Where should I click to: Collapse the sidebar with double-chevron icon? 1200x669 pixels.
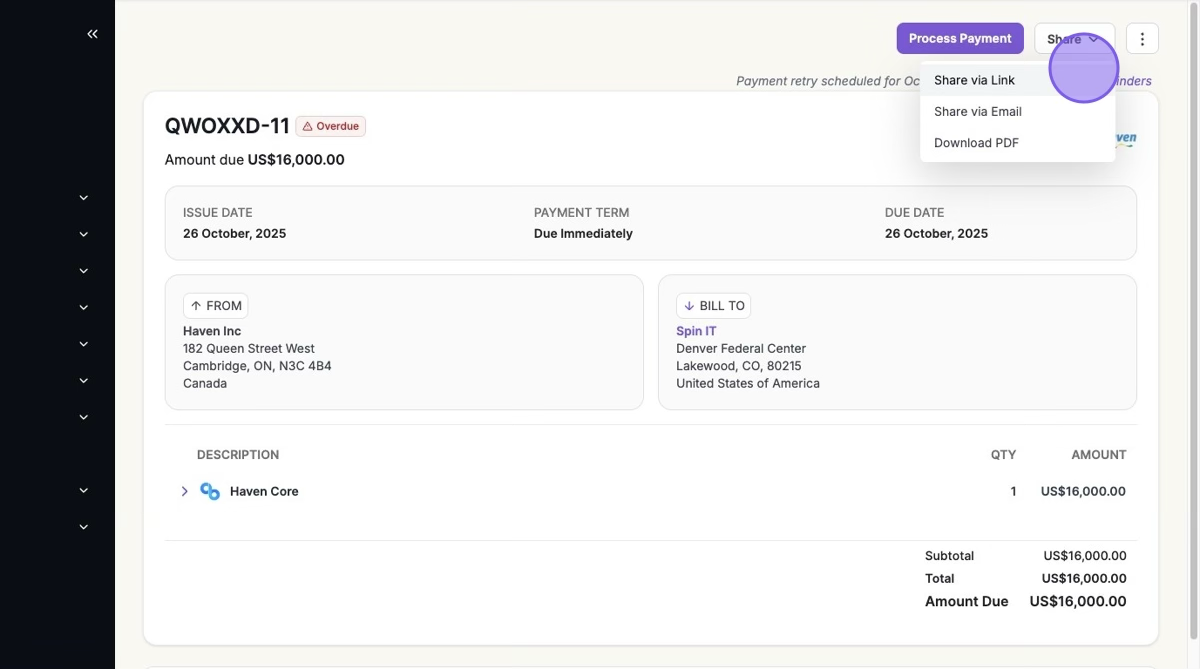[x=92, y=34]
